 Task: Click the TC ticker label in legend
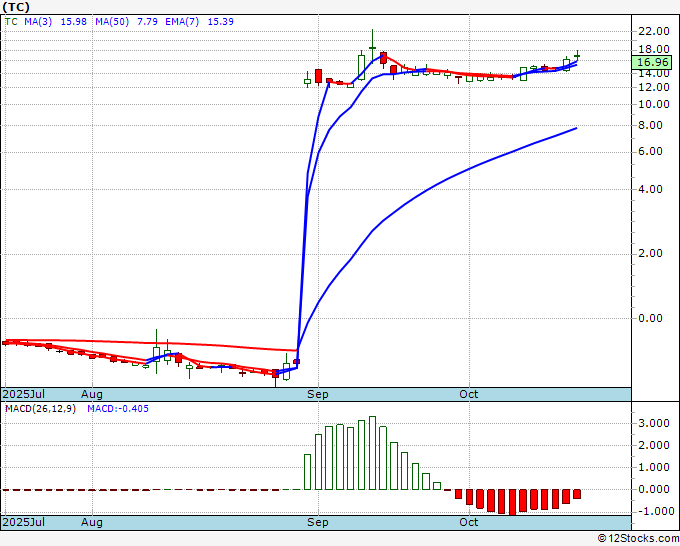click(11, 22)
